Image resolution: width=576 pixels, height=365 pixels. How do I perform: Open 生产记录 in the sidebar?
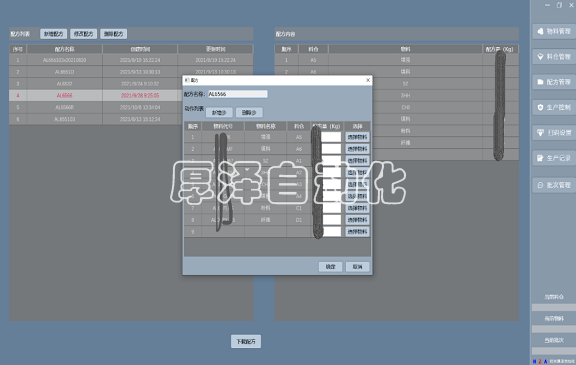(554, 158)
